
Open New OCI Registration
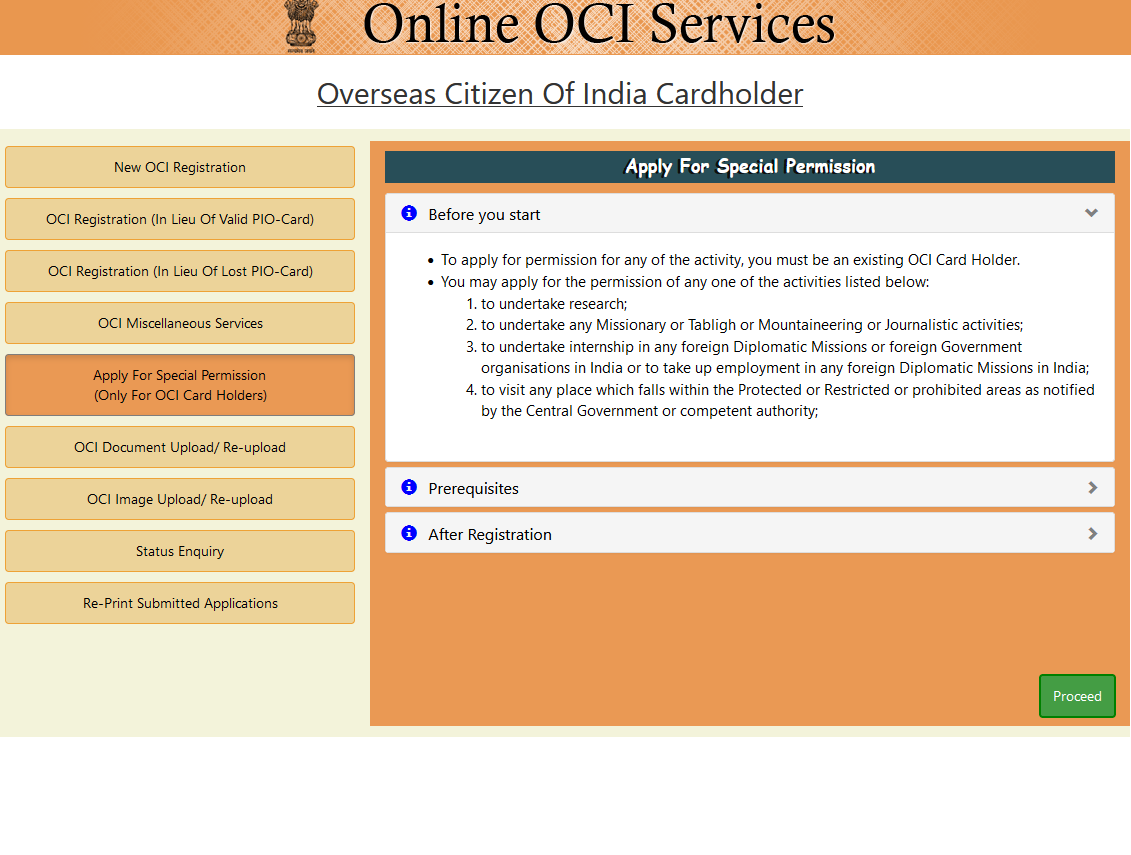(x=180, y=167)
